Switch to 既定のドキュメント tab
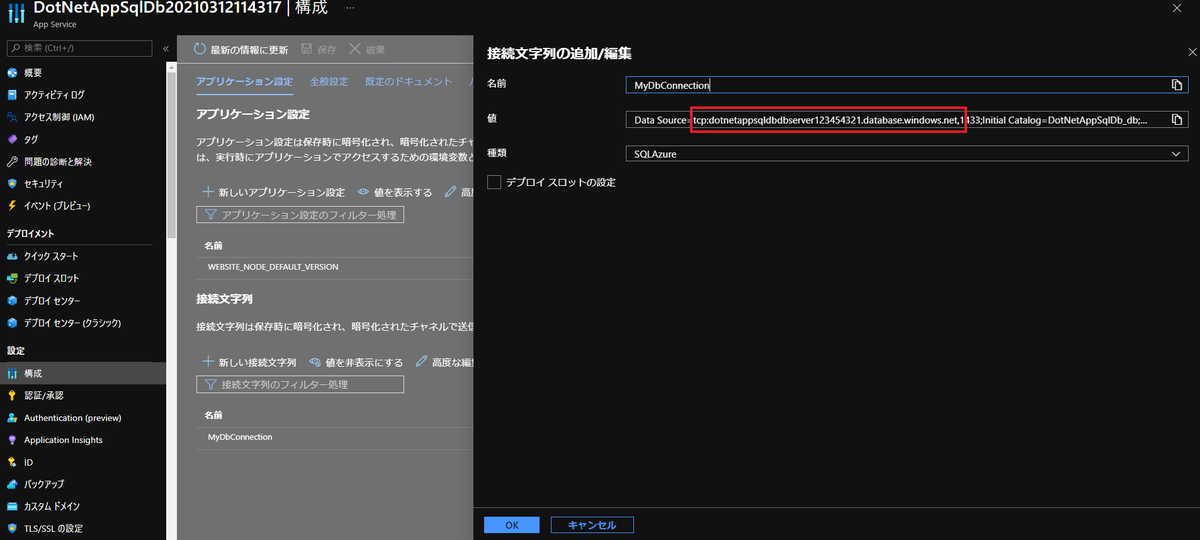 [409, 82]
